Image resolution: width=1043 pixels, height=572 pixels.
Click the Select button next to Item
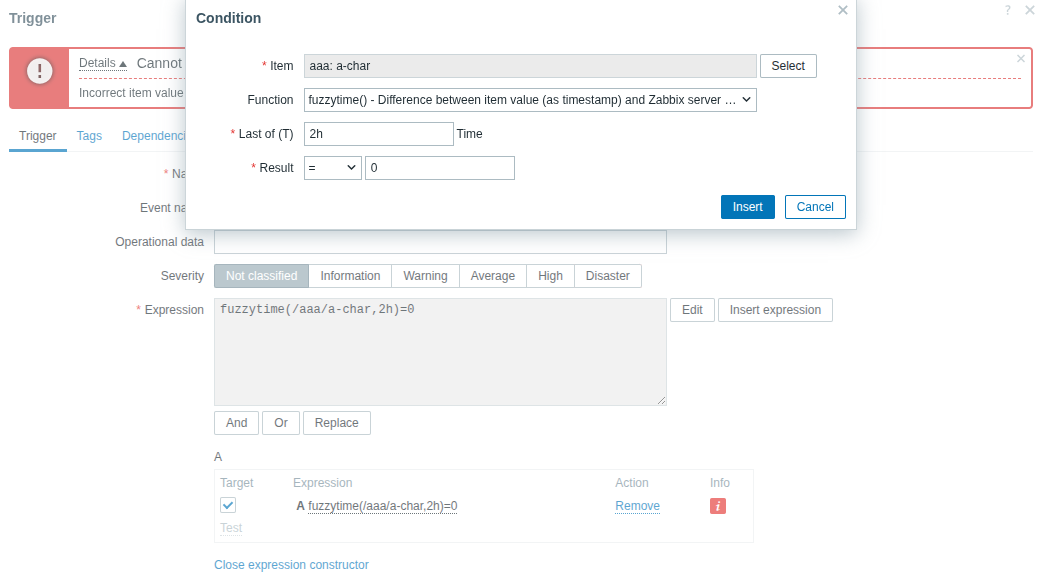tap(788, 66)
